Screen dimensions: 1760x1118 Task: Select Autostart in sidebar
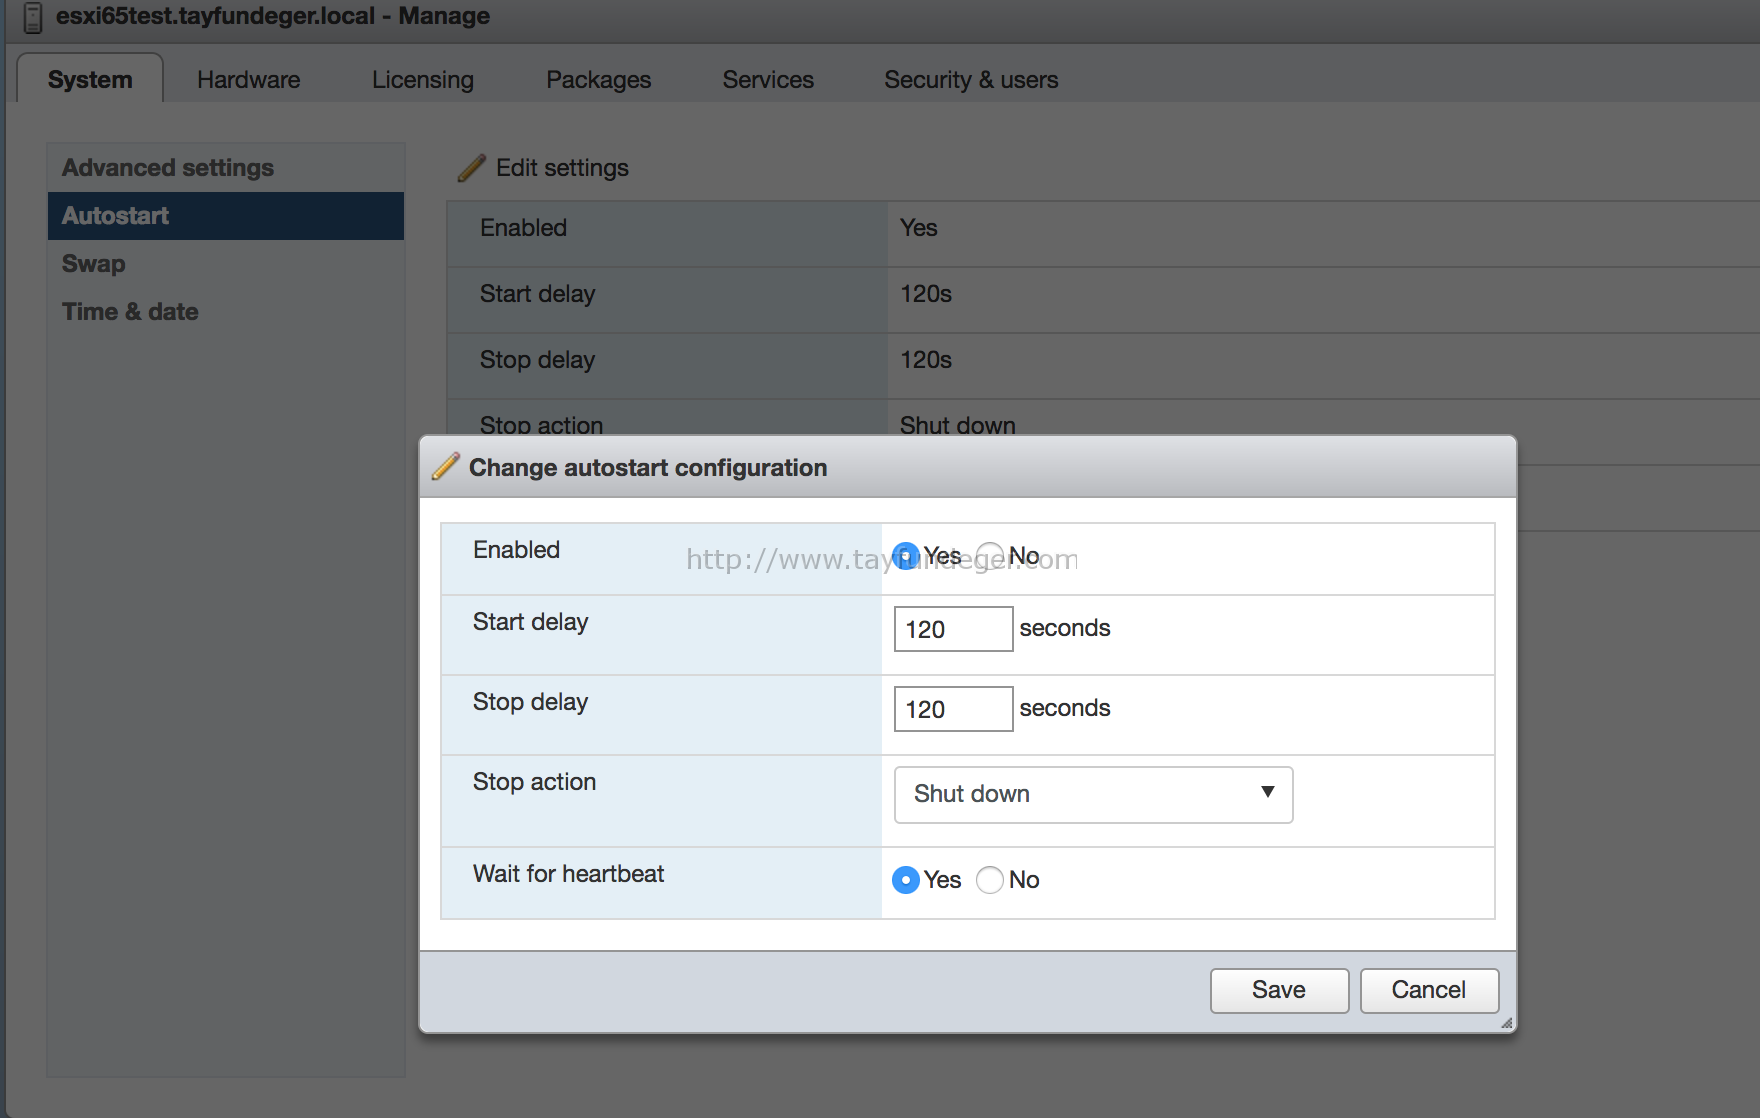click(x=226, y=215)
